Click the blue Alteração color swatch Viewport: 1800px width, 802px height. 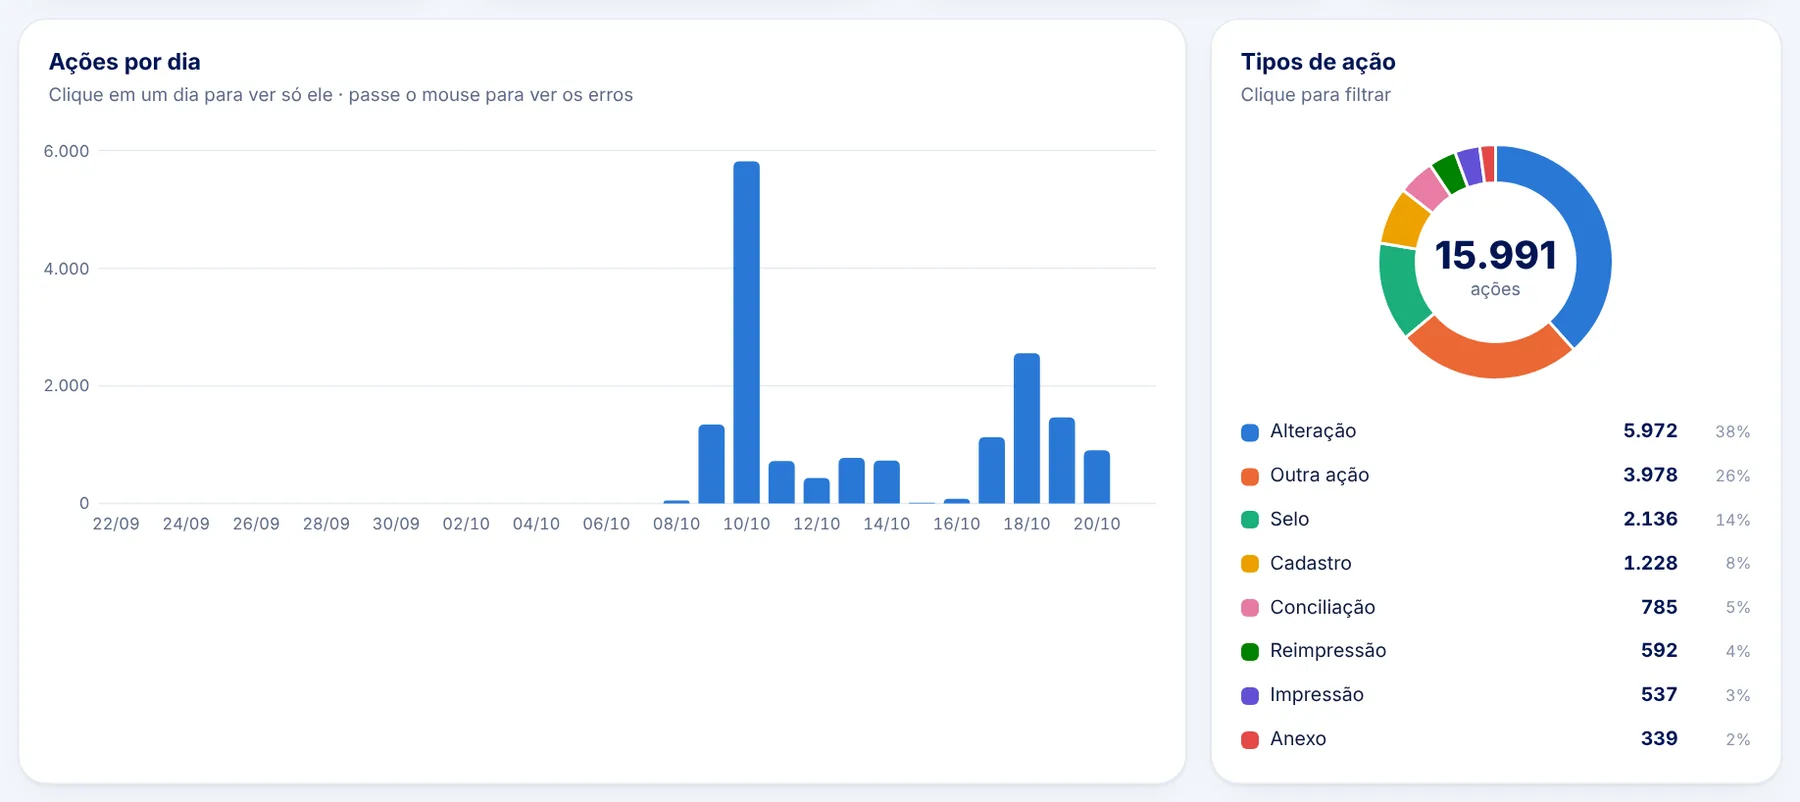pos(1250,432)
